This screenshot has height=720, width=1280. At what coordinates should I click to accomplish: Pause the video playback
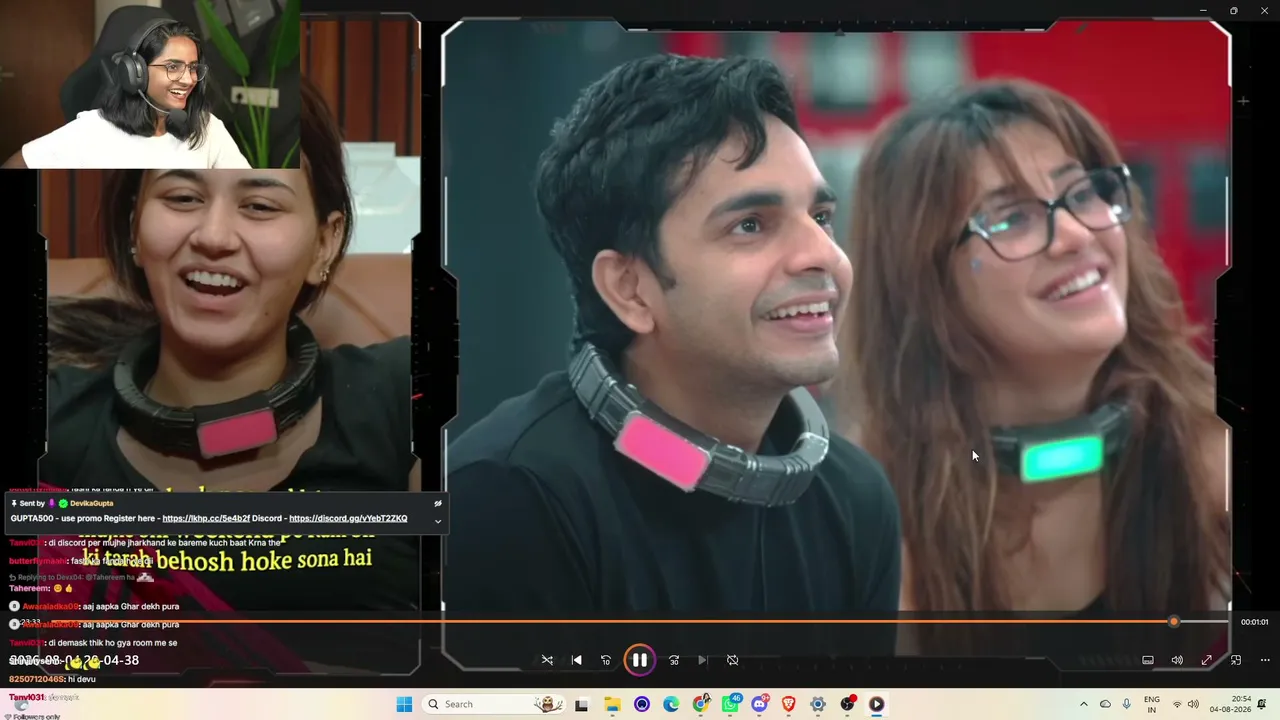coord(639,660)
